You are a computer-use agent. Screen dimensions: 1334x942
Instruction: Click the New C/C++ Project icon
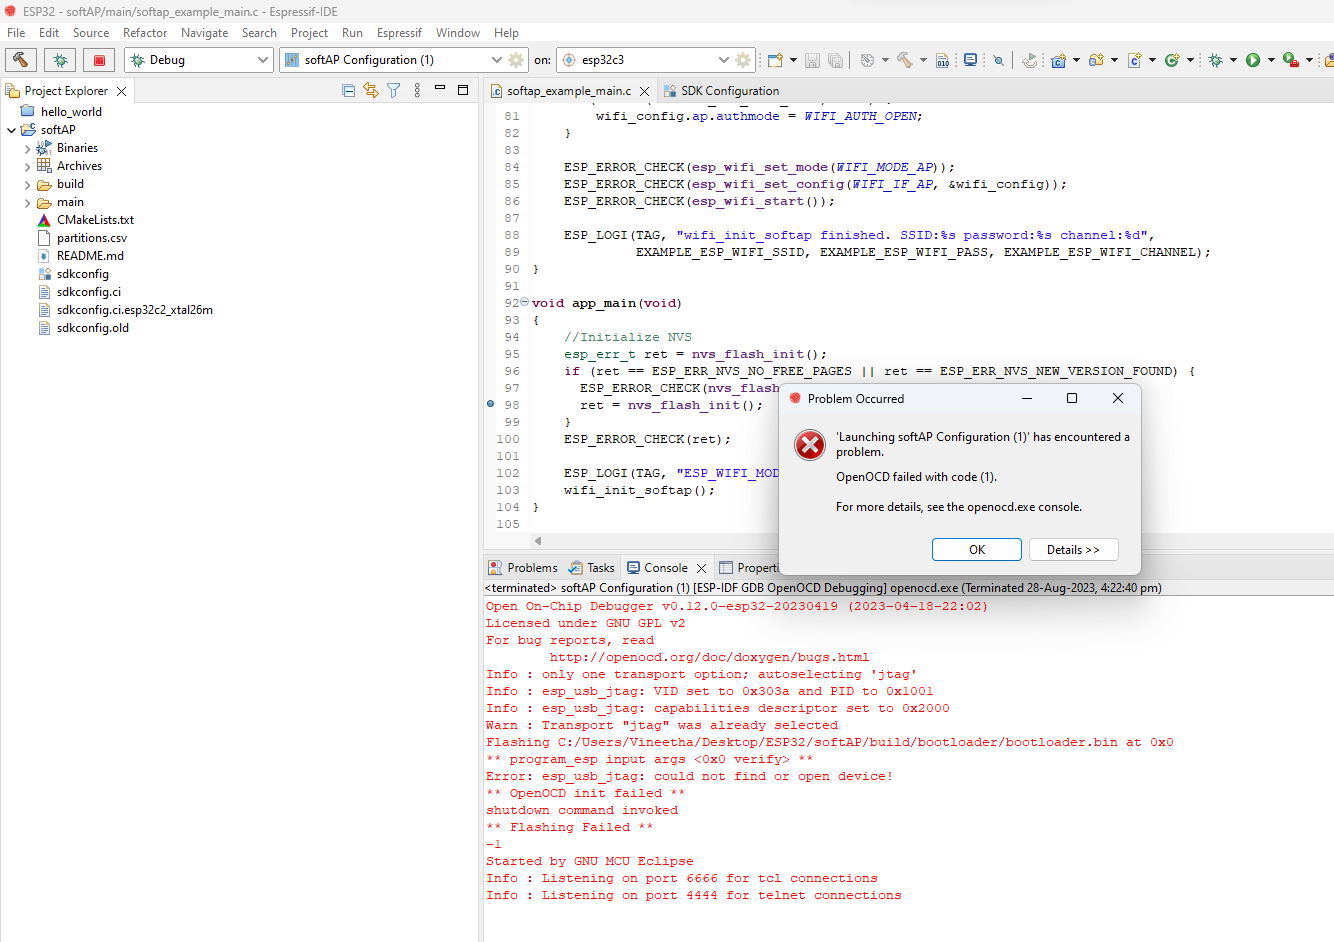click(1058, 60)
